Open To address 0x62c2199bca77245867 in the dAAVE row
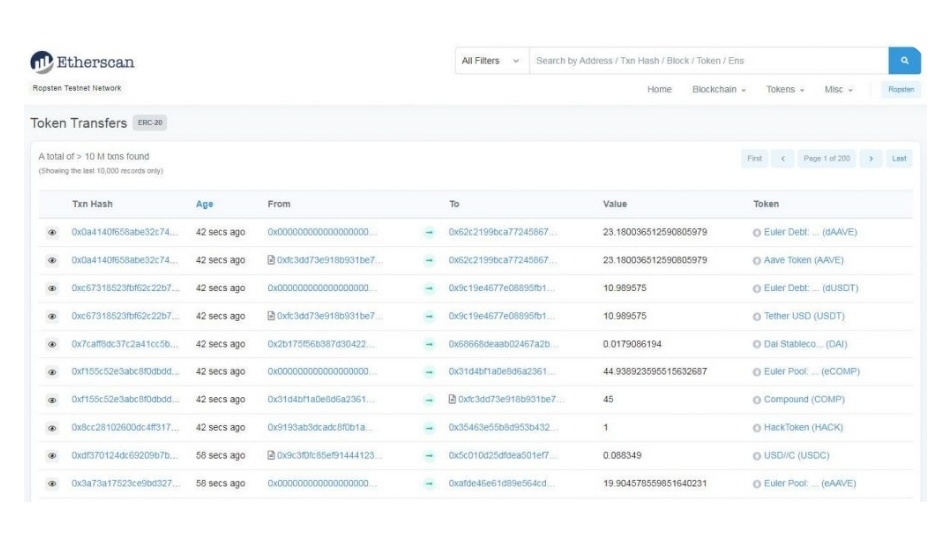This screenshot has height=547, width=952. pos(503,232)
